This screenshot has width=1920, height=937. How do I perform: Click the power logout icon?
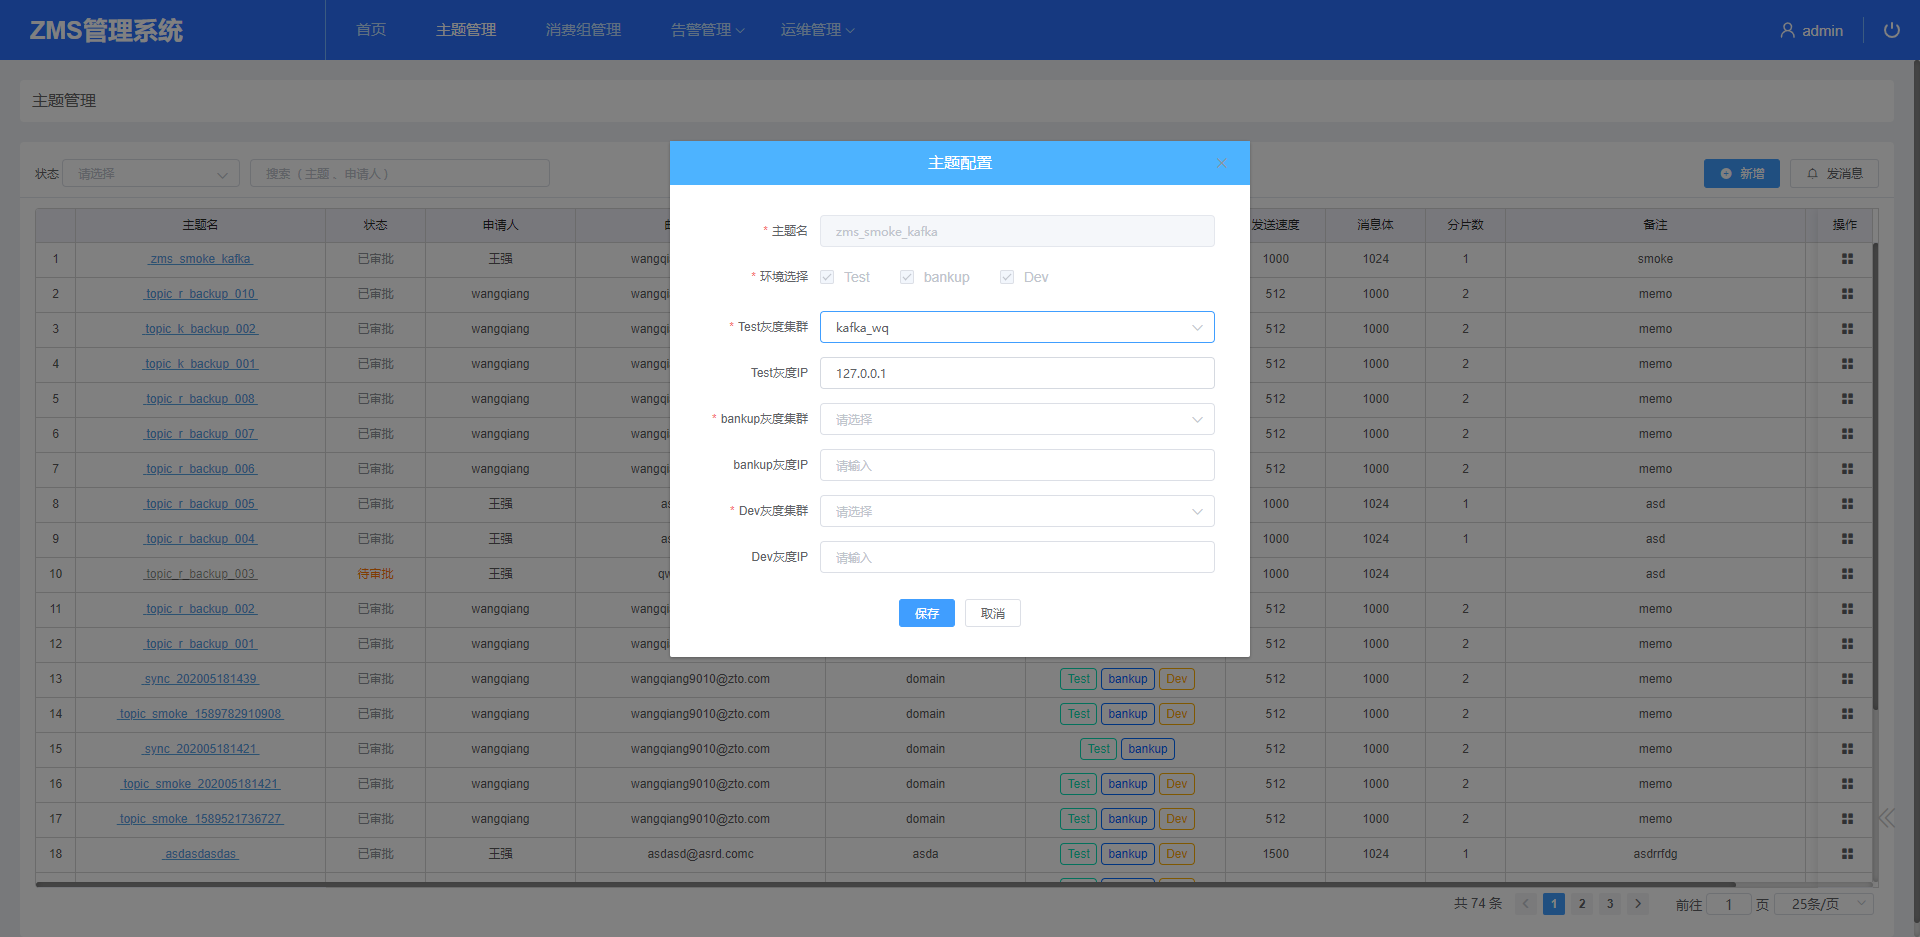tap(1891, 30)
